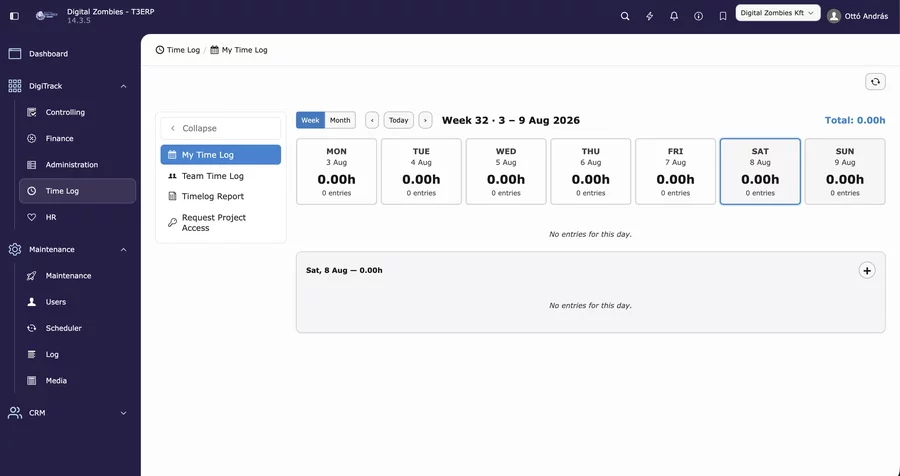Expand the CRM section chevron
The height and width of the screenshot is (476, 900).
123,413
